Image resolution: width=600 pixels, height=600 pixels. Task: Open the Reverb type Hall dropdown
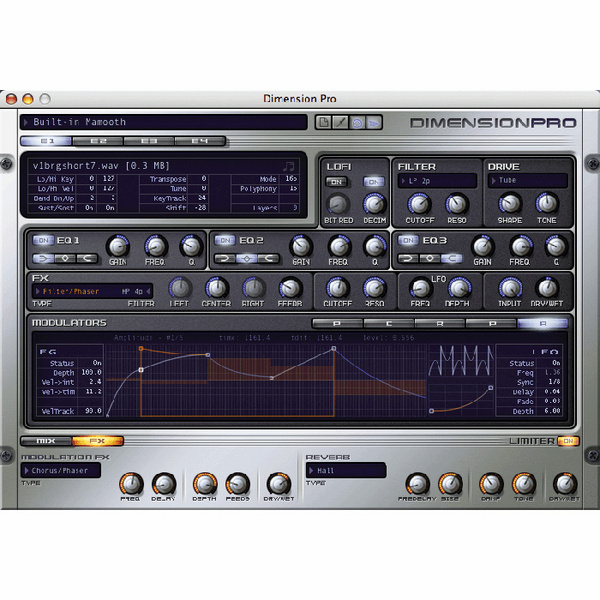tap(346, 470)
